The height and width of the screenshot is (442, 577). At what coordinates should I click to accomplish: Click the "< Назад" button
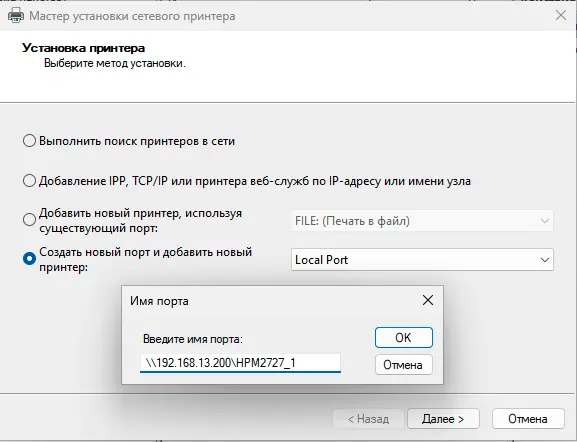pyautogui.click(x=369, y=419)
